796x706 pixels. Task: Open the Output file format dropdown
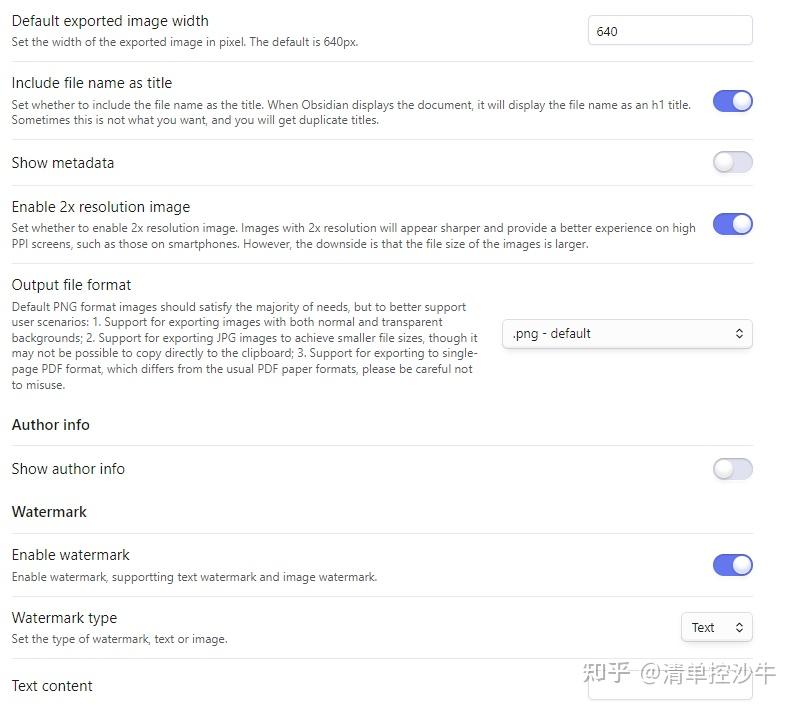coord(627,334)
